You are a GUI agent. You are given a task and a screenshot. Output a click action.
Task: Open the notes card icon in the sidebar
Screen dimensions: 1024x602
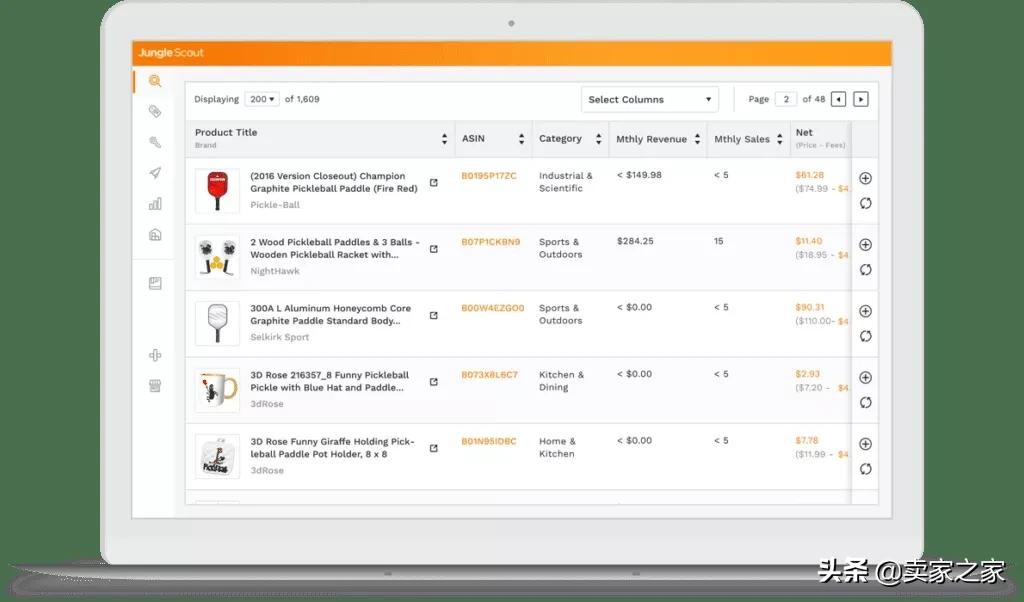(x=154, y=283)
